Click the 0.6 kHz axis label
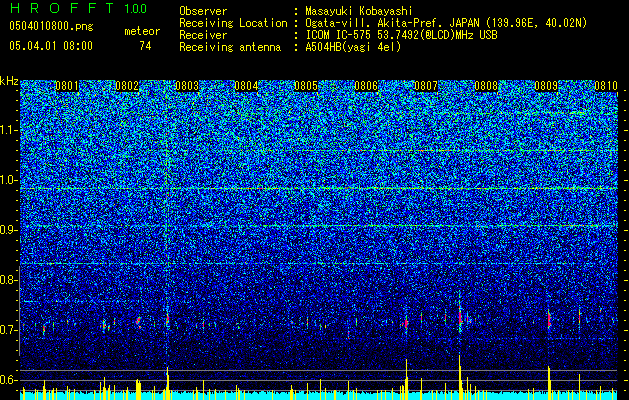This screenshot has height=400, width=629. tap(8, 380)
